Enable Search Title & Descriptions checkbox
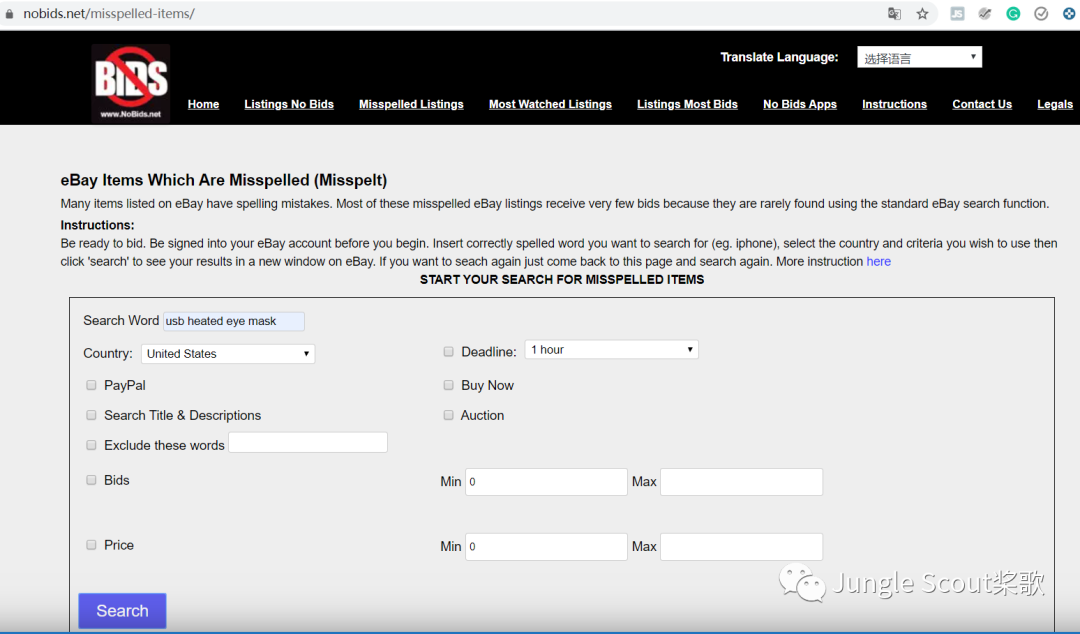Viewport: 1080px width, 634px height. pyautogui.click(x=91, y=415)
